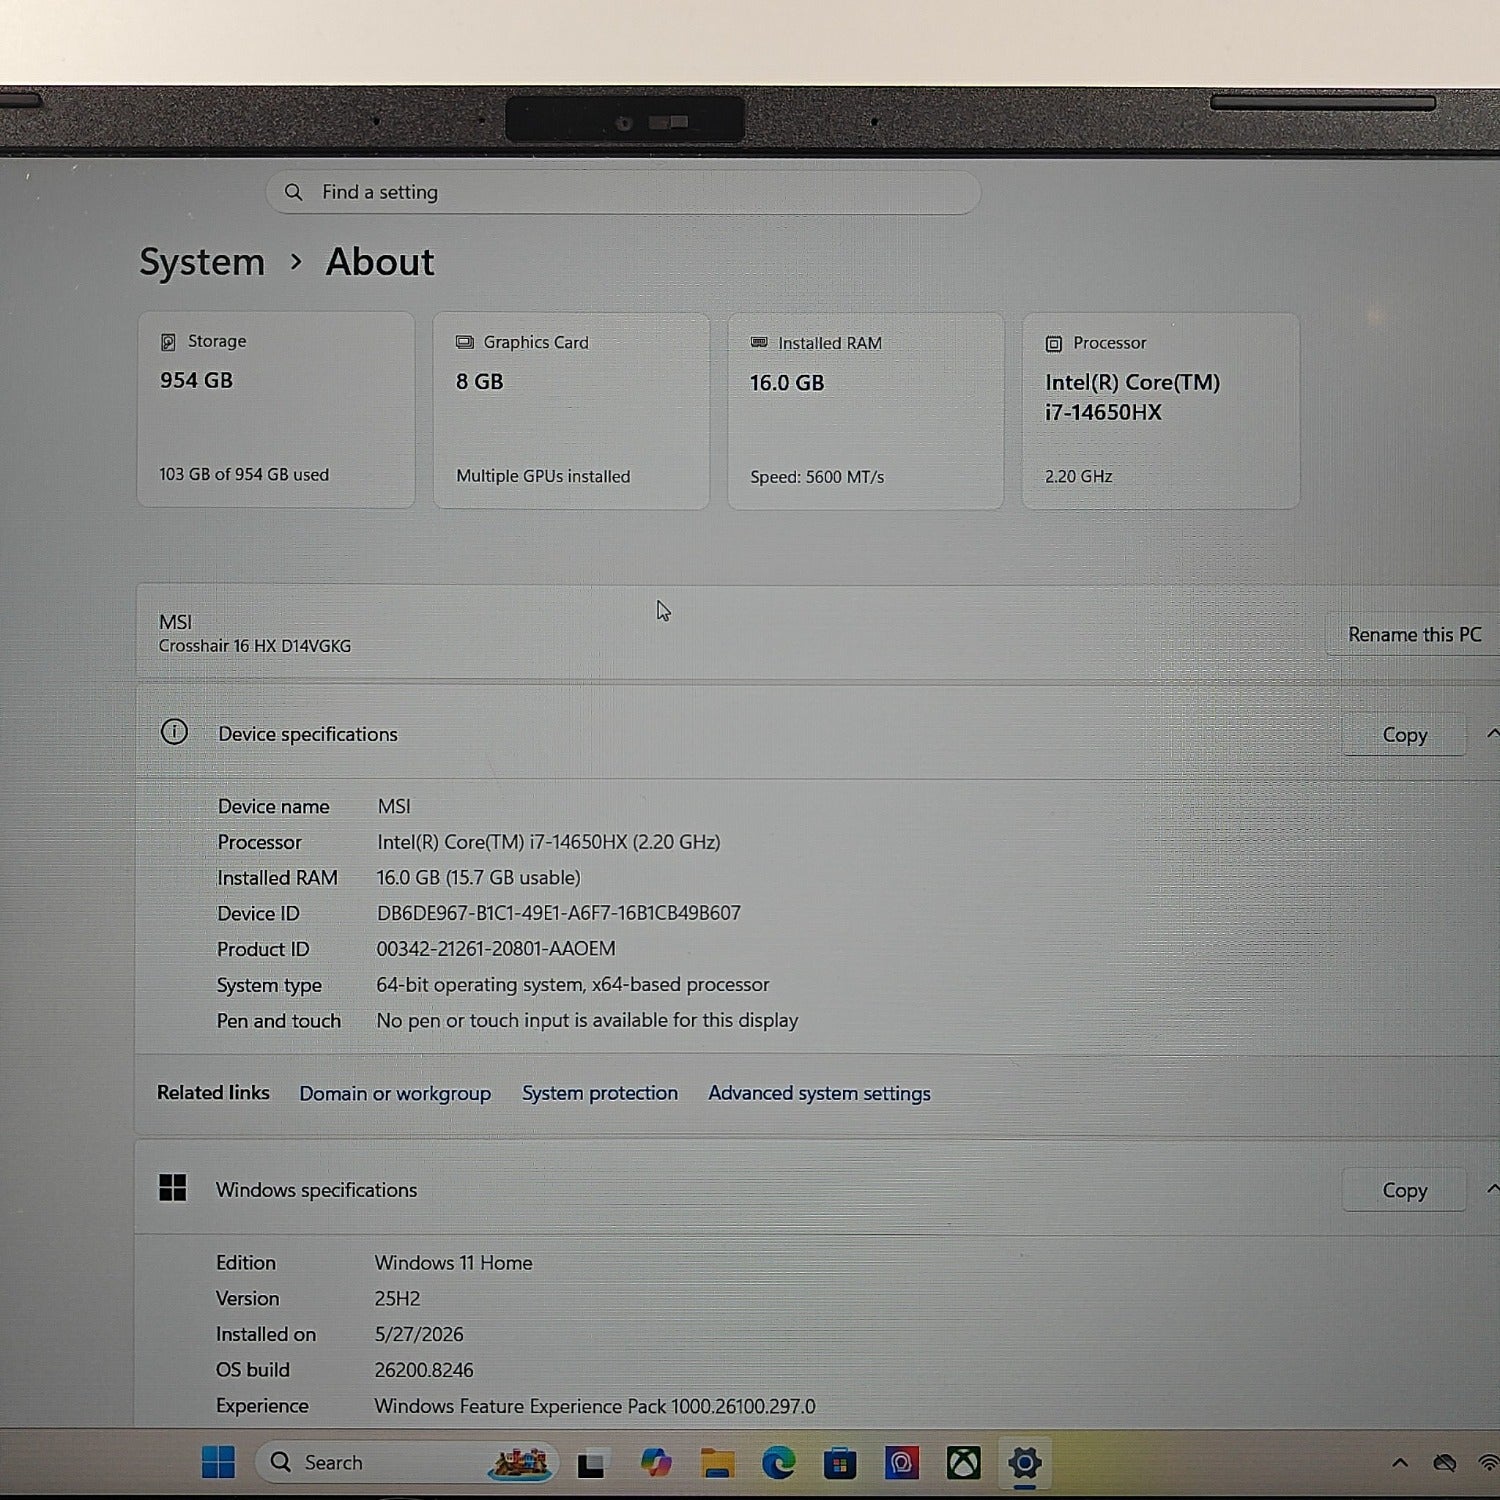Image resolution: width=1500 pixels, height=1500 pixels.
Task: Open File Explorer from the taskbar
Action: click(717, 1463)
